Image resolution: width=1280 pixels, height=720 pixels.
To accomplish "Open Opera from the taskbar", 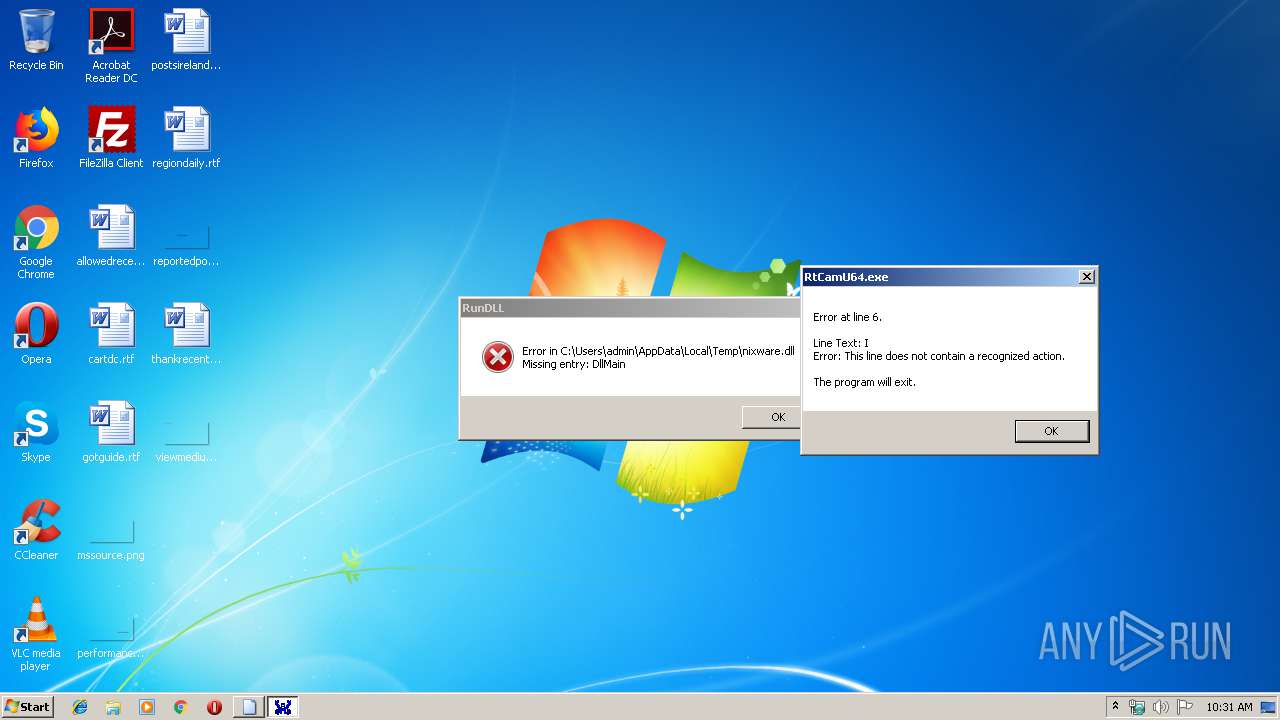I will click(214, 707).
